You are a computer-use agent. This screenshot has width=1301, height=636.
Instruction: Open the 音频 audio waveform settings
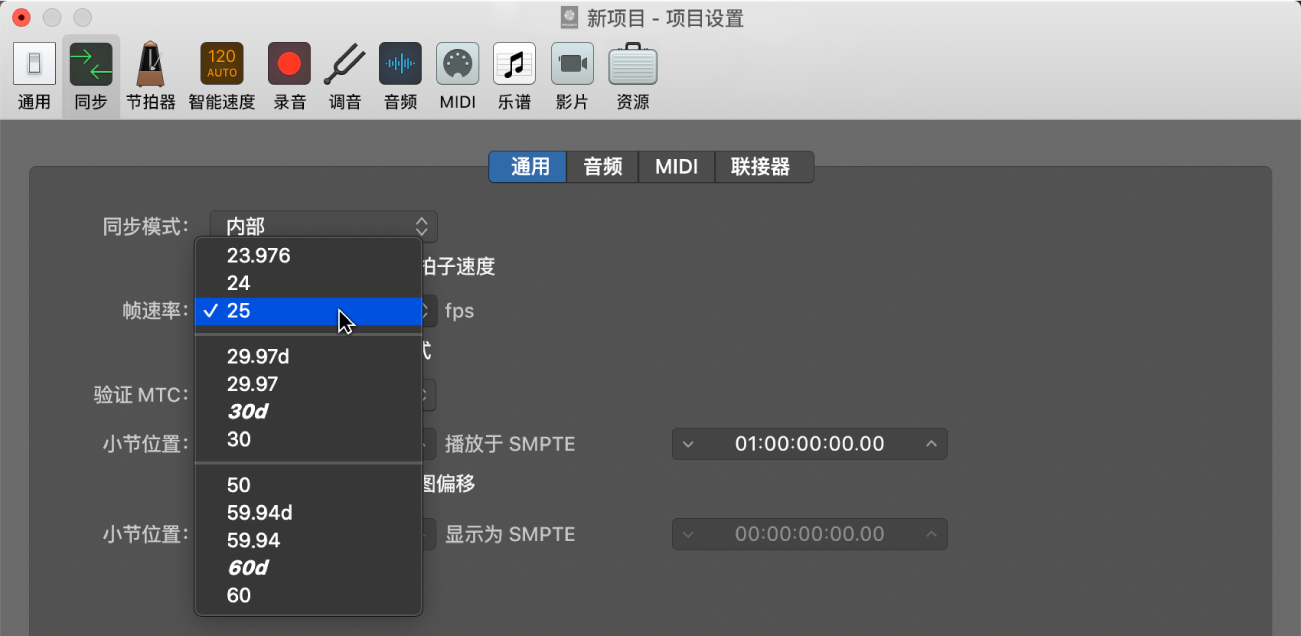click(400, 77)
